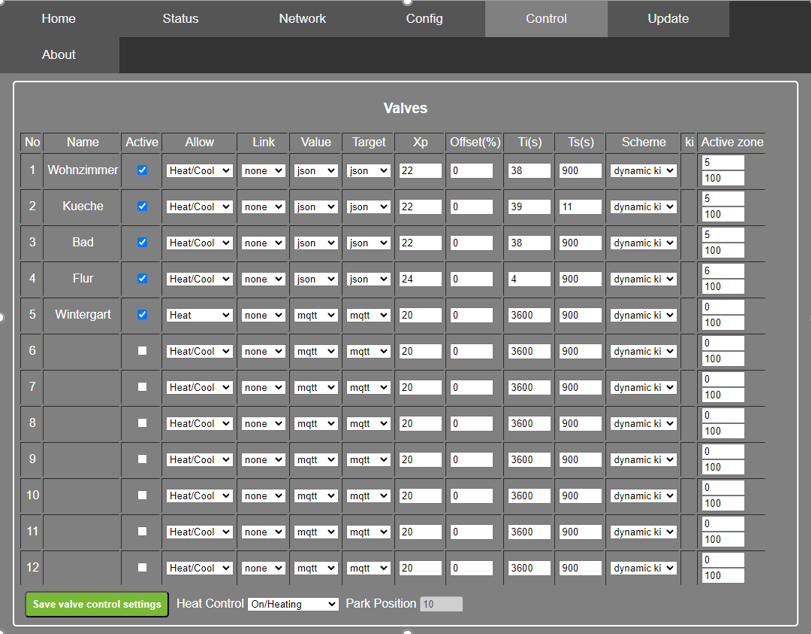Click the Kueche name cell
The height and width of the screenshot is (634, 811).
pos(83,206)
